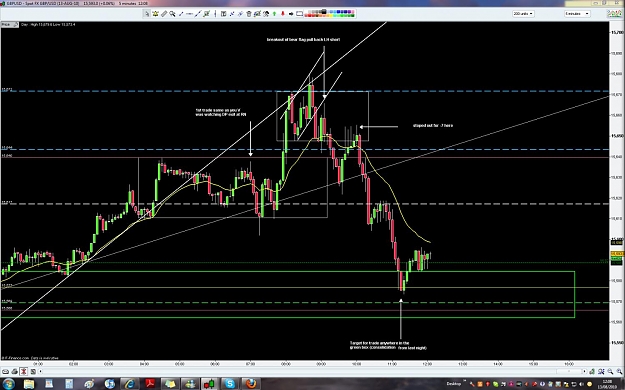The width and height of the screenshot is (625, 390).
Task: Open Firefox from the taskbar
Action: click(x=251, y=384)
